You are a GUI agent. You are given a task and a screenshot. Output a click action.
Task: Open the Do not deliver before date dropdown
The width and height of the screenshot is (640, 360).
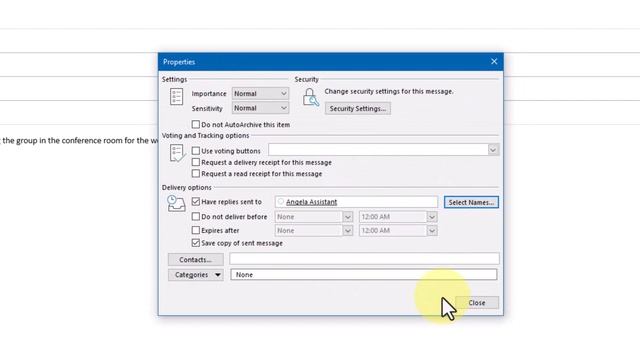point(347,217)
